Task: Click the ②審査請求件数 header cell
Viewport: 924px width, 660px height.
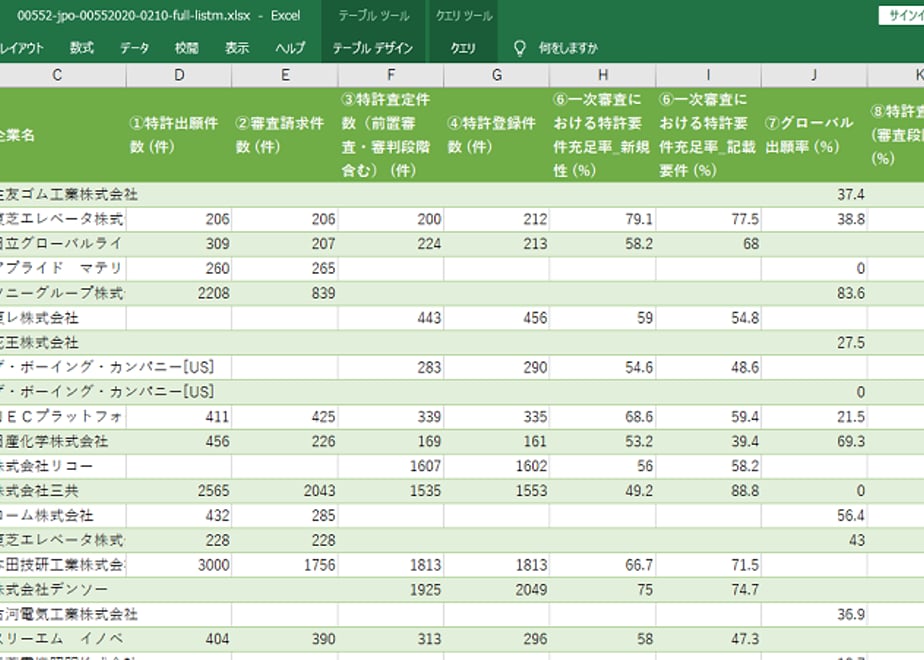Action: click(x=285, y=135)
